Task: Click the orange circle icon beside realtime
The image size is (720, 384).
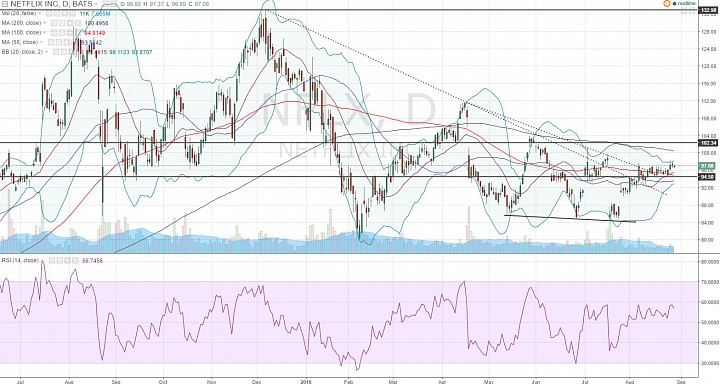Action: 667,3
